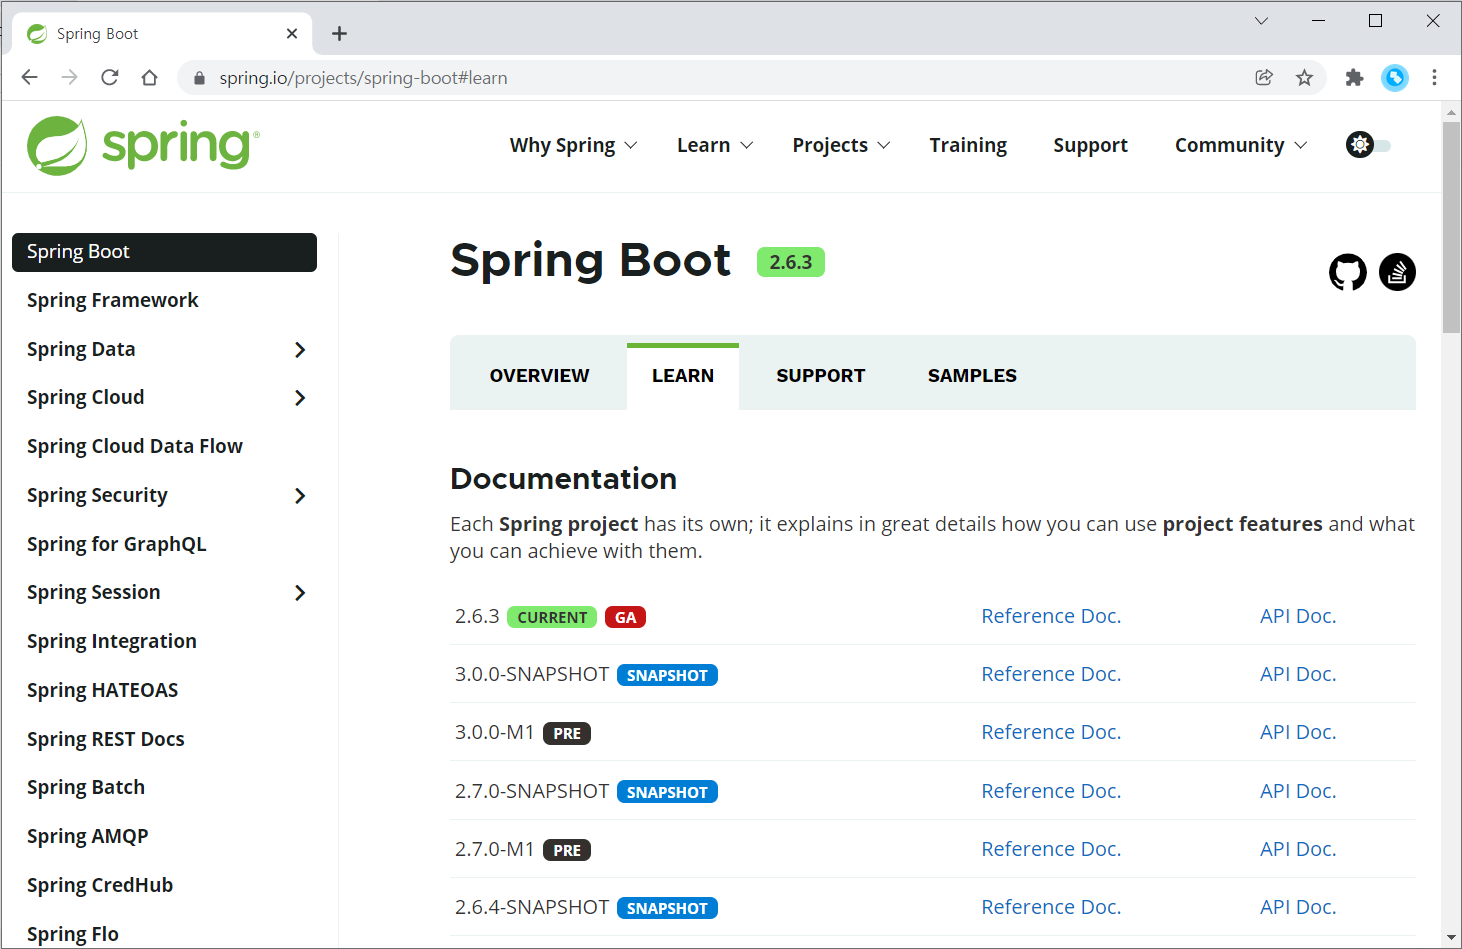1462x949 pixels.
Task: Click the Spring logo in header
Action: (x=143, y=146)
